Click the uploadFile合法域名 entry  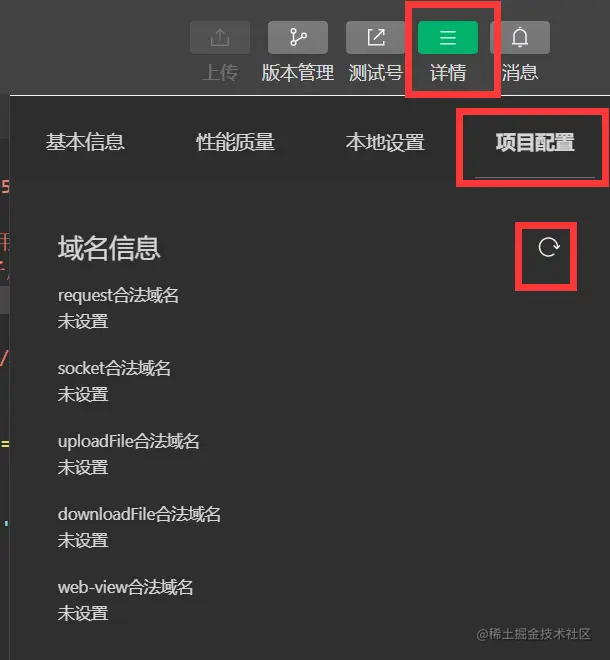coord(128,441)
